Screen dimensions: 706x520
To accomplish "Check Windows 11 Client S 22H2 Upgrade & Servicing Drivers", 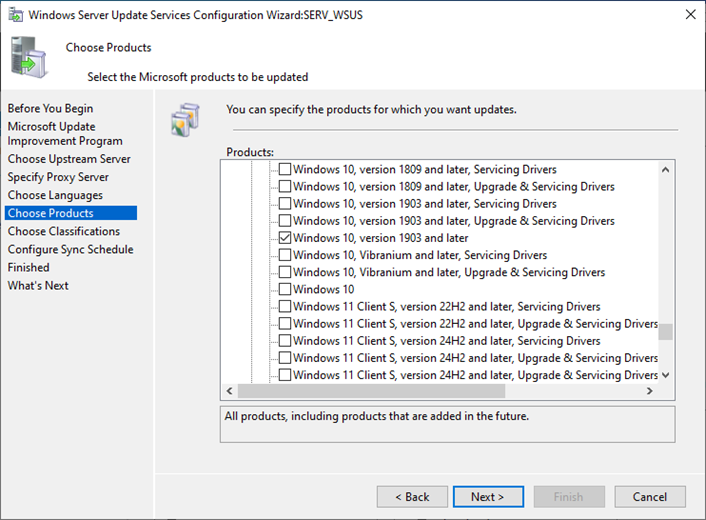I will coord(285,323).
